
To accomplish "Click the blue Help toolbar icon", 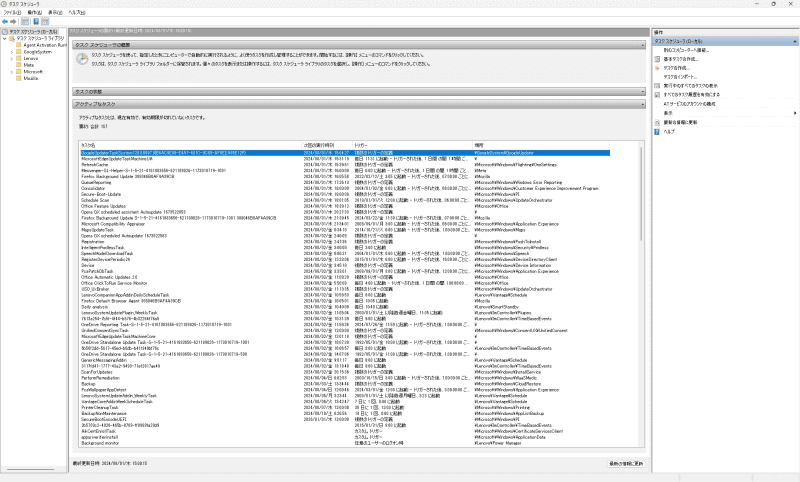I will pos(36,21).
